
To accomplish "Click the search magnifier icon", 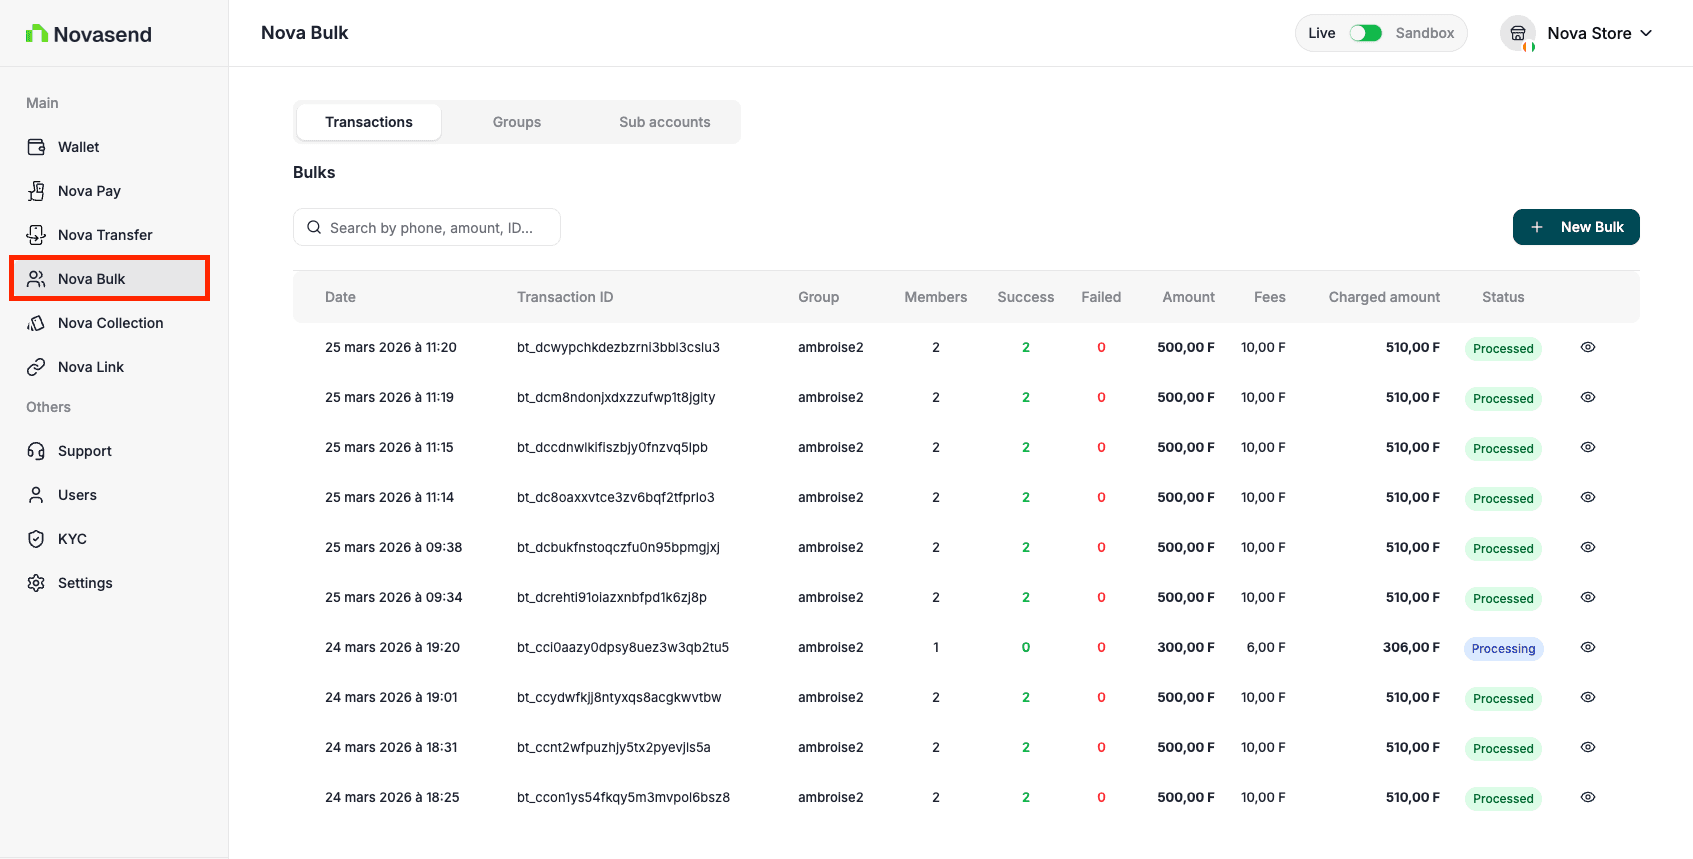I will [x=314, y=227].
